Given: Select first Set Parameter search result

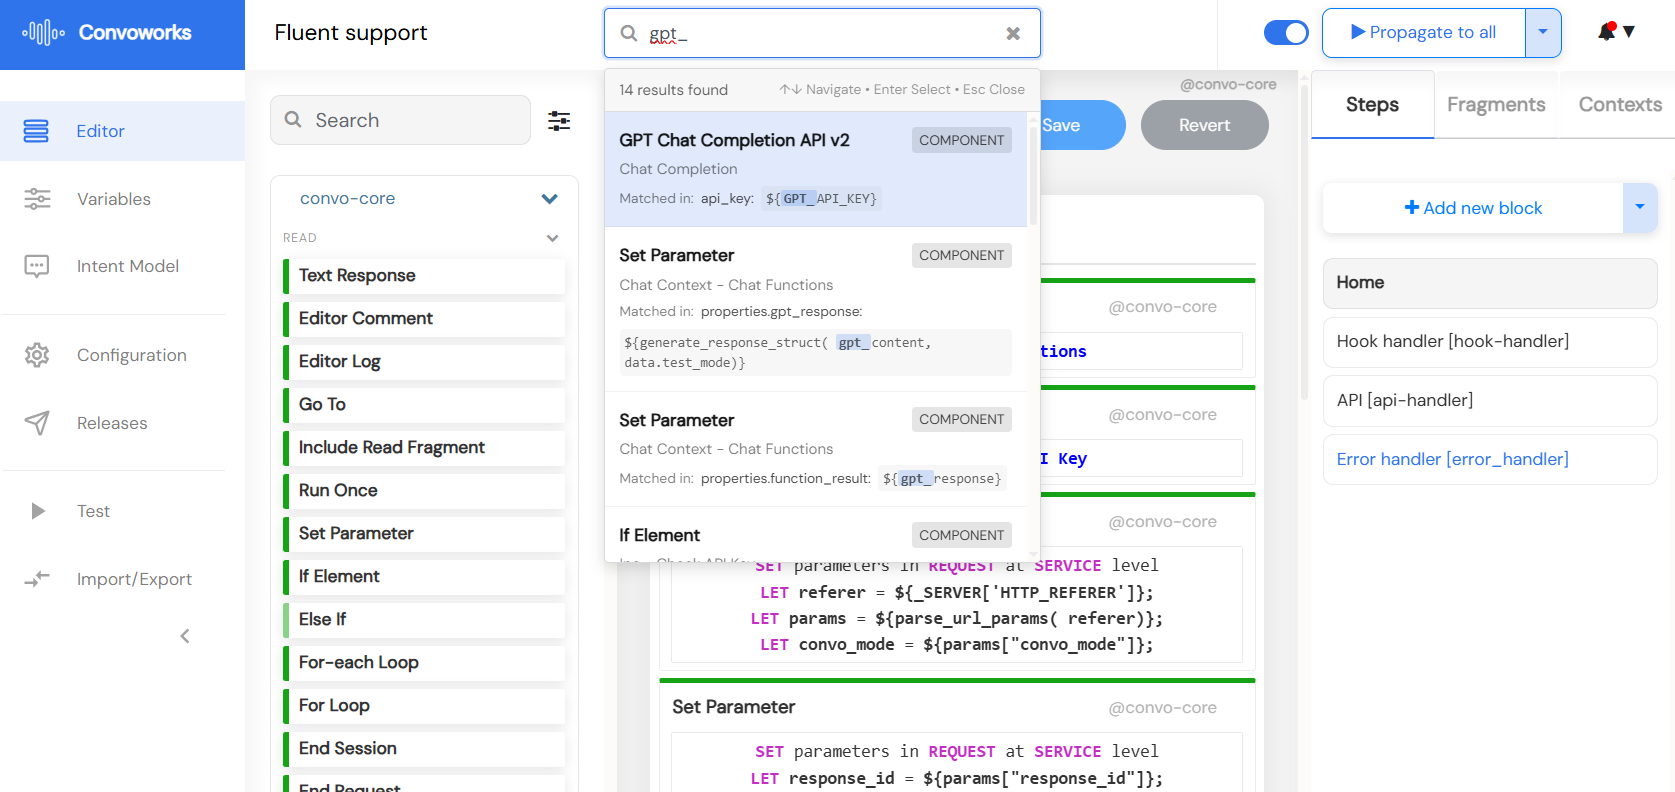Looking at the screenshot, I should click(816, 309).
